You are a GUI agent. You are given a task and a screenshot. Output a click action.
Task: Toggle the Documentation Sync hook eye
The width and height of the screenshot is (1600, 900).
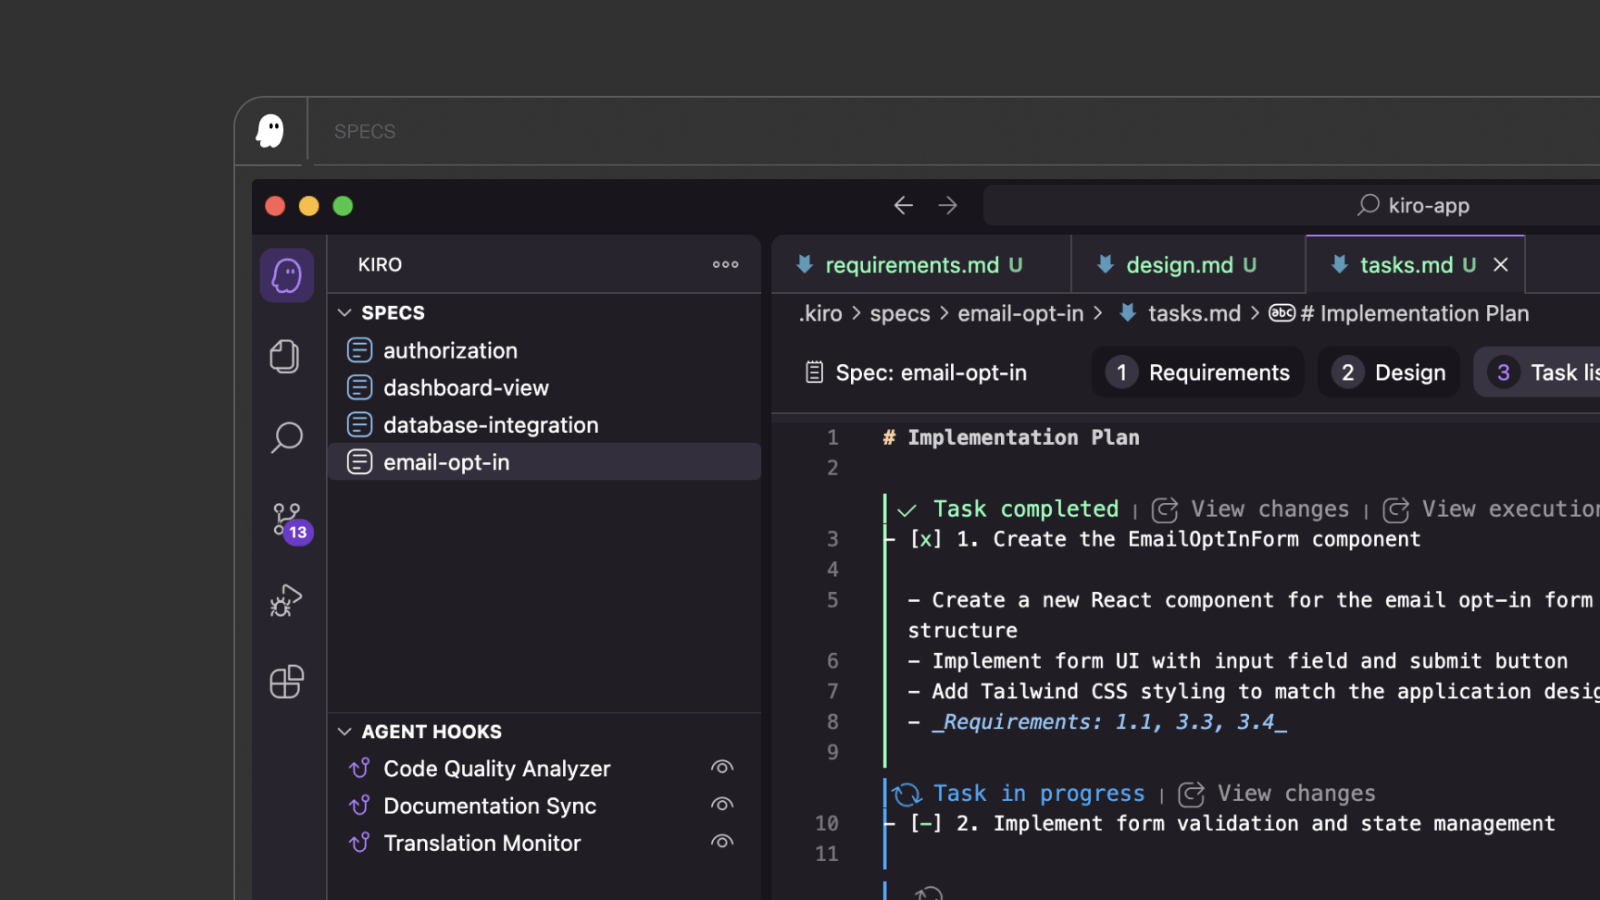[x=722, y=804]
